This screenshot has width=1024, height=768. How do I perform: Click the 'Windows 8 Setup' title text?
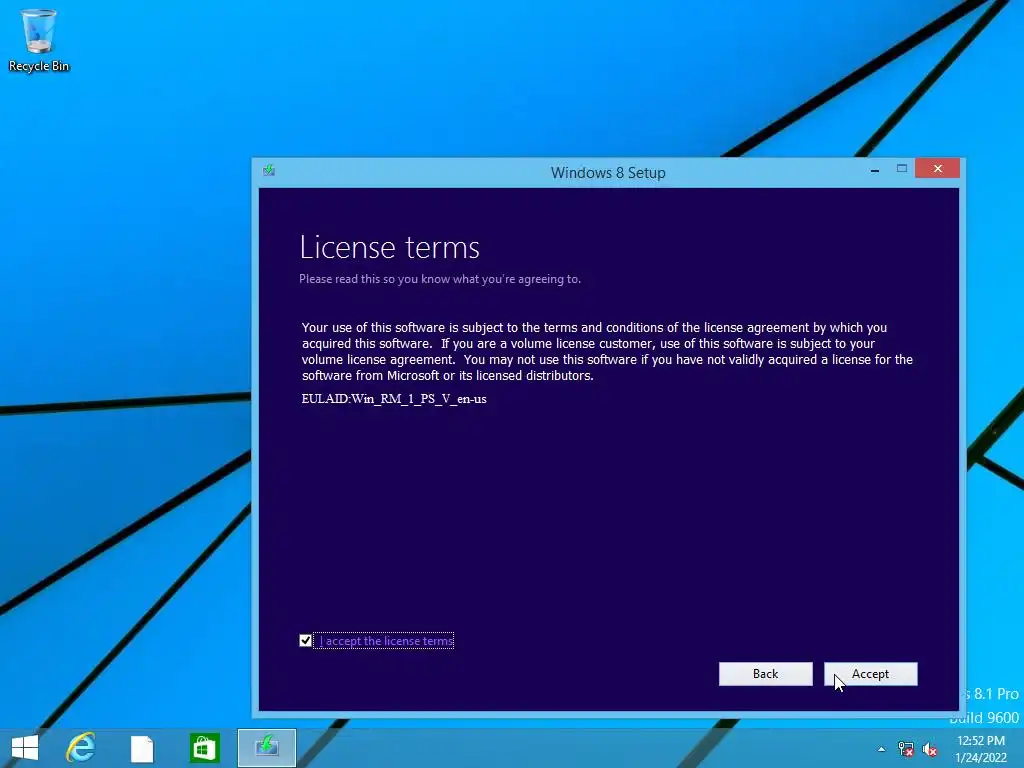tap(608, 173)
